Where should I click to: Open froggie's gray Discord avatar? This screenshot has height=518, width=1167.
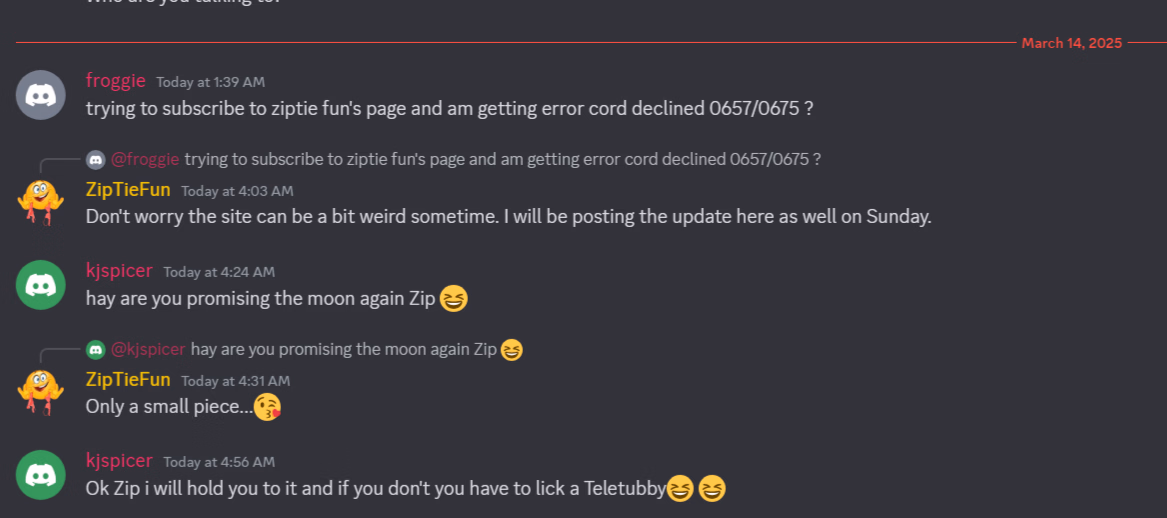pyautogui.click(x=41, y=95)
